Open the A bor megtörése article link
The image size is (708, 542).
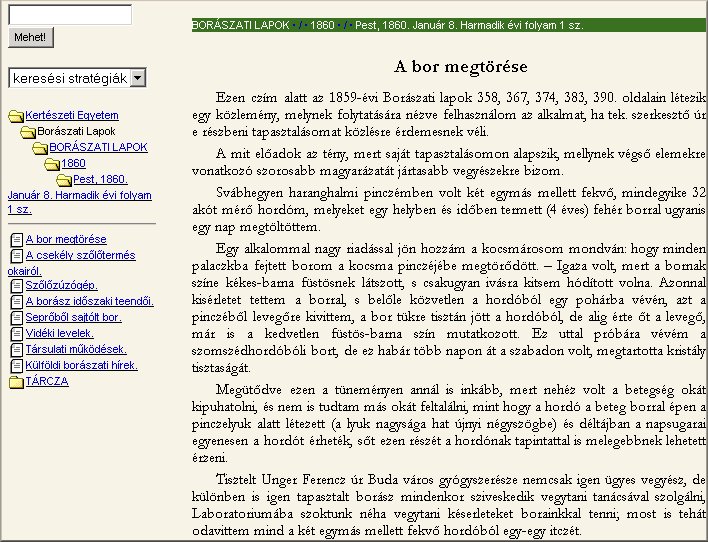(x=66, y=239)
